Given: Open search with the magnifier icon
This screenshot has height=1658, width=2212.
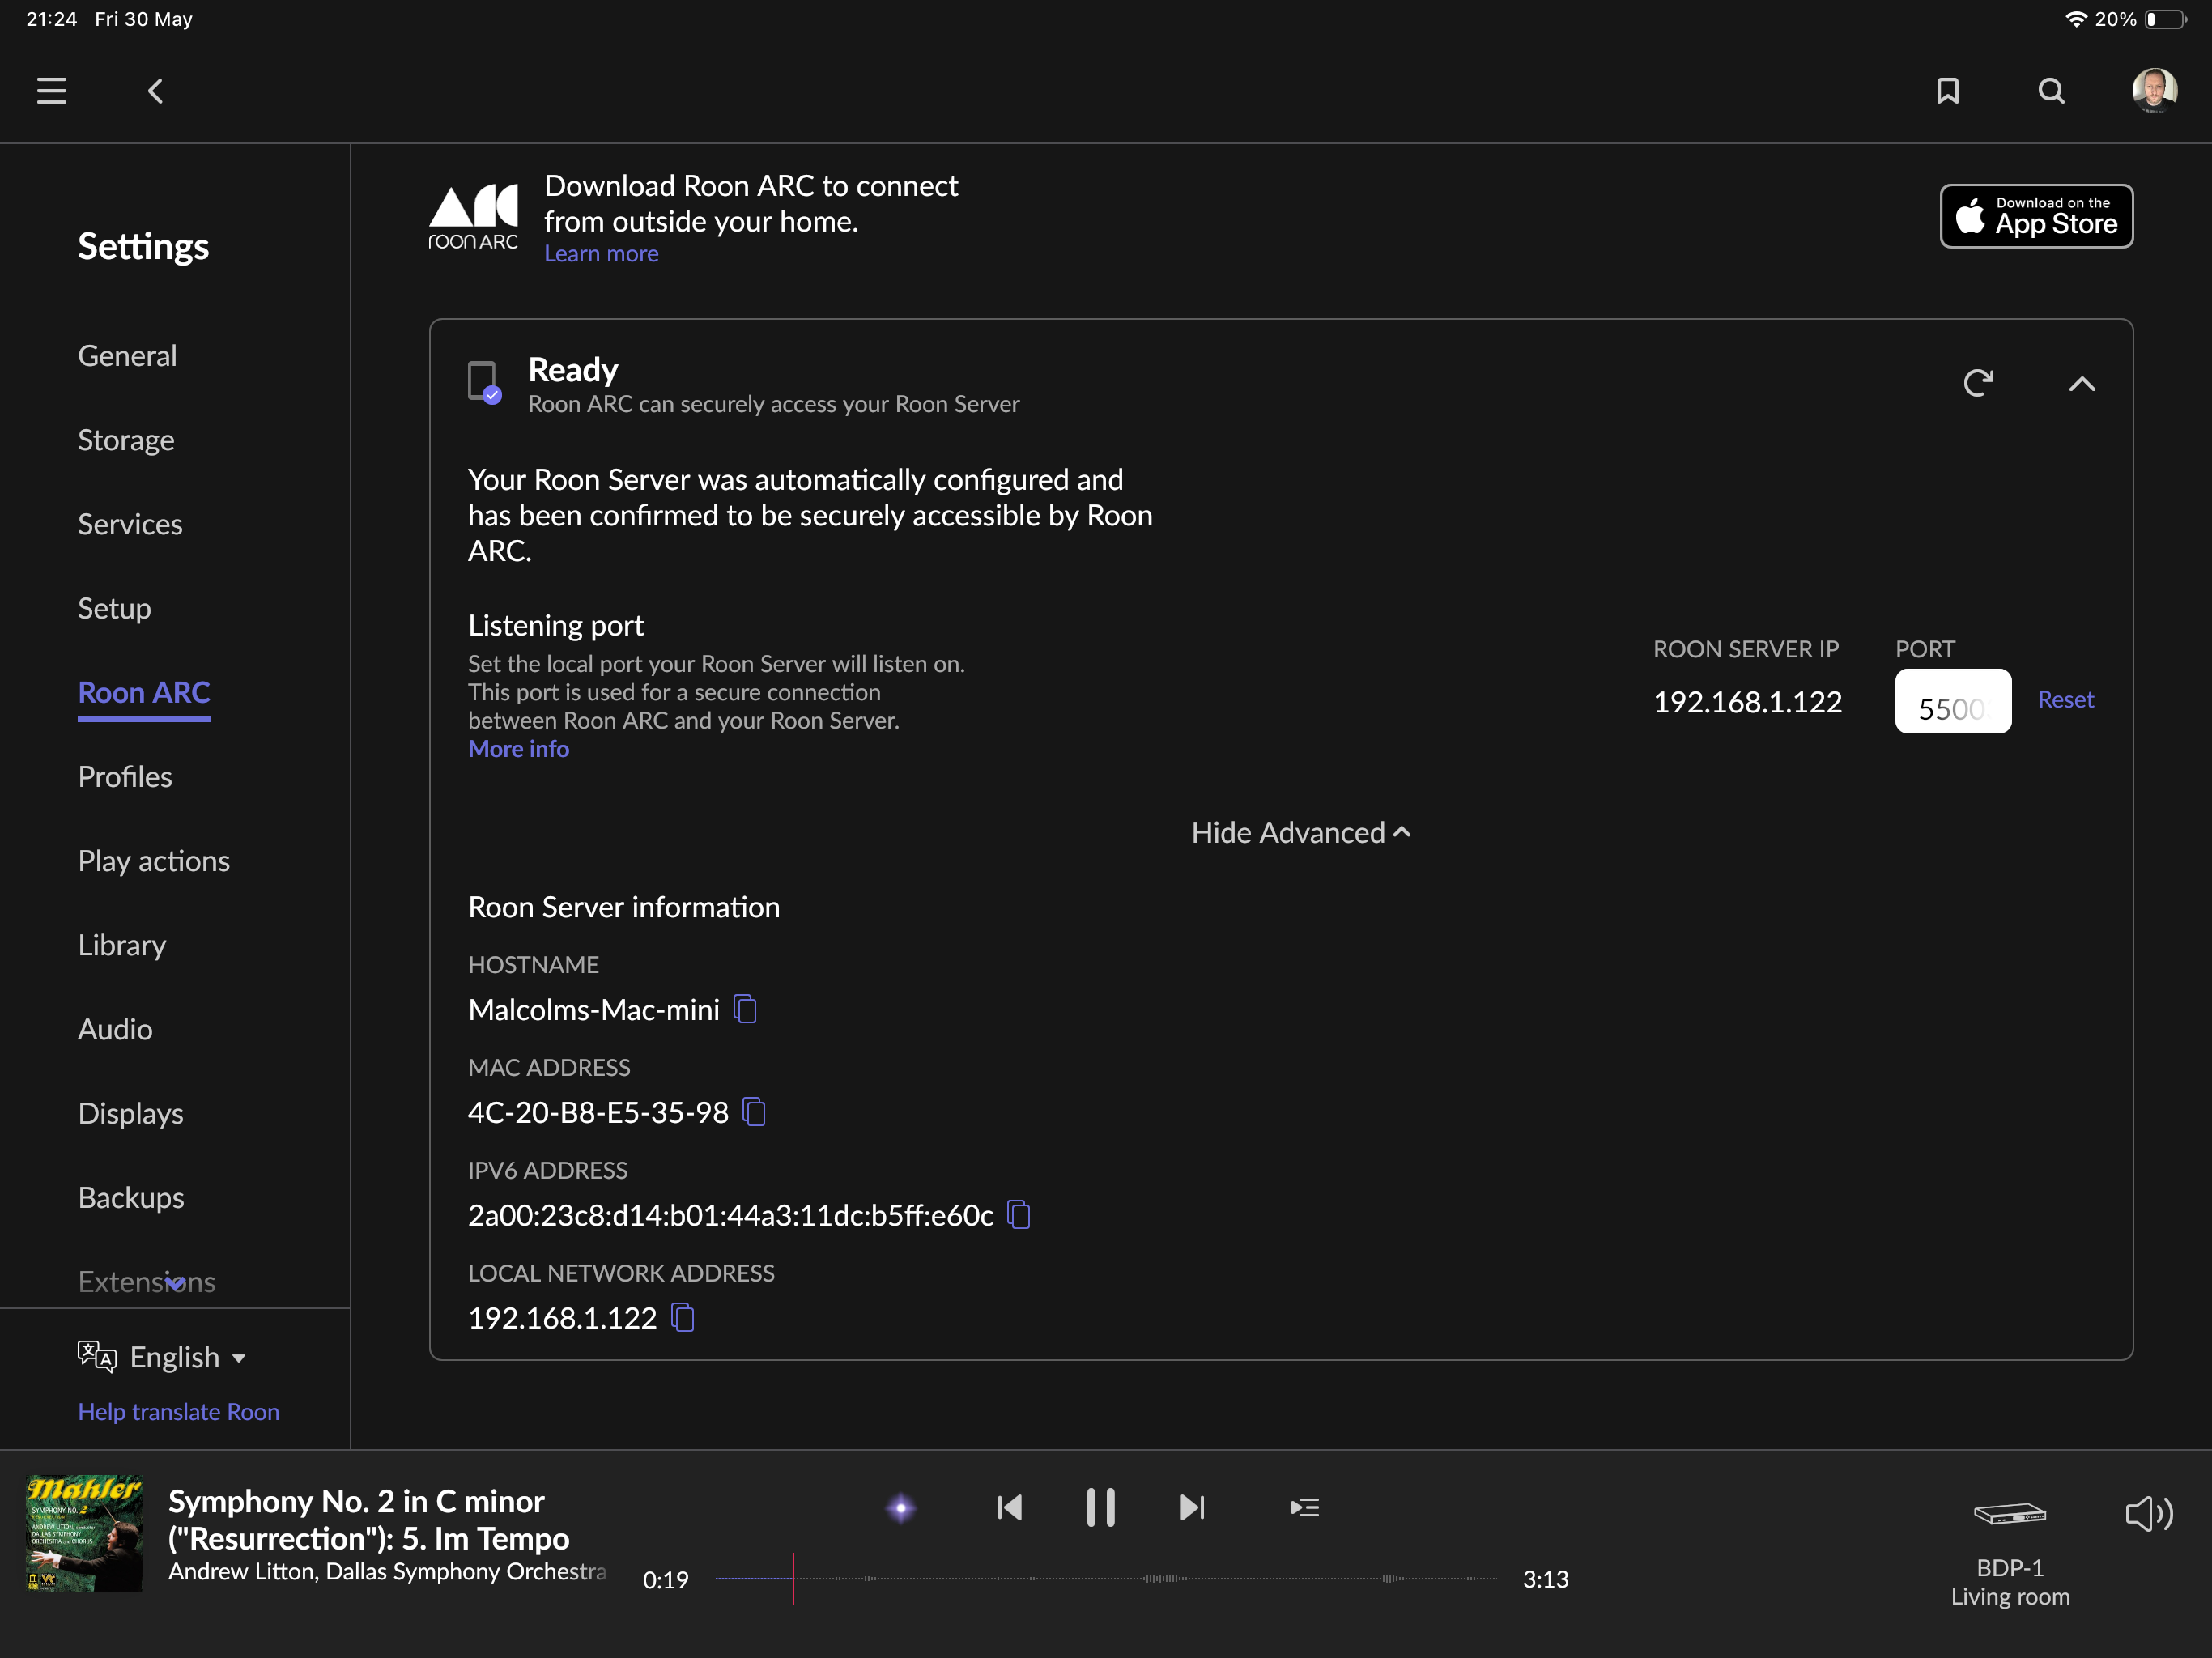Looking at the screenshot, I should (x=2051, y=91).
